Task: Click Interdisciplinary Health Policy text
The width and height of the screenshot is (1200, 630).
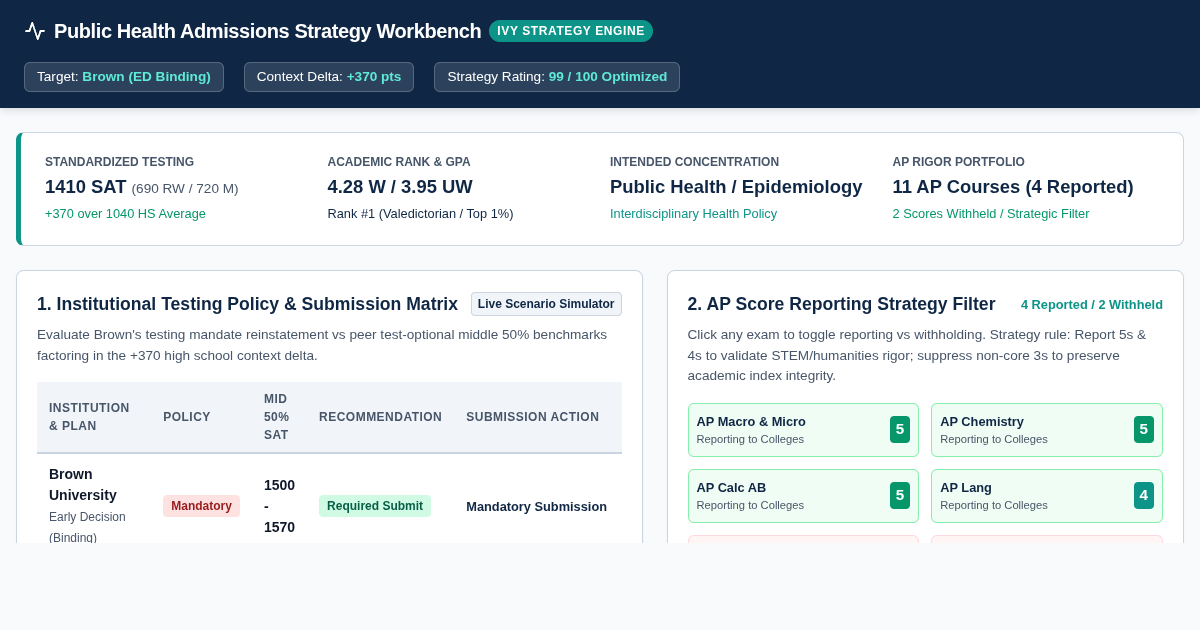Action: [x=693, y=214]
